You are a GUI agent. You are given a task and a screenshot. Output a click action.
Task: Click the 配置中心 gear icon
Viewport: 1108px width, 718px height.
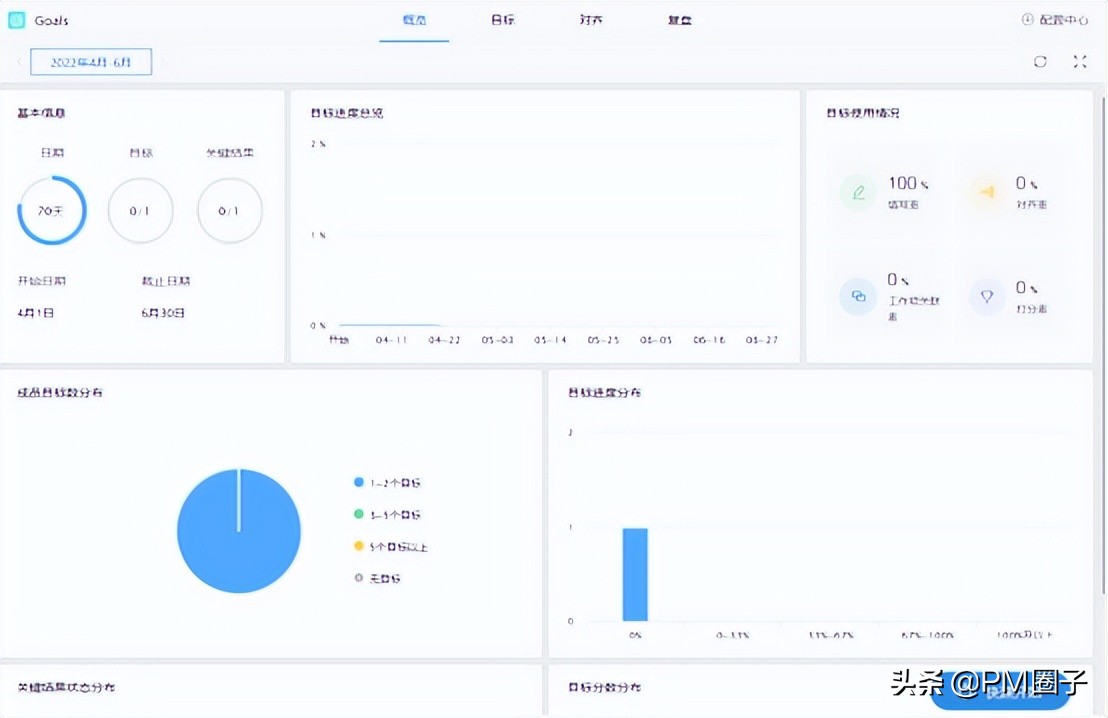click(x=1029, y=20)
